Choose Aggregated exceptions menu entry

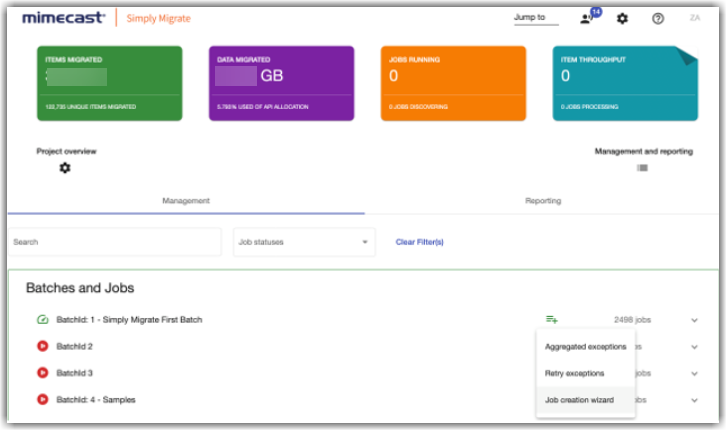pyautogui.click(x=585, y=347)
